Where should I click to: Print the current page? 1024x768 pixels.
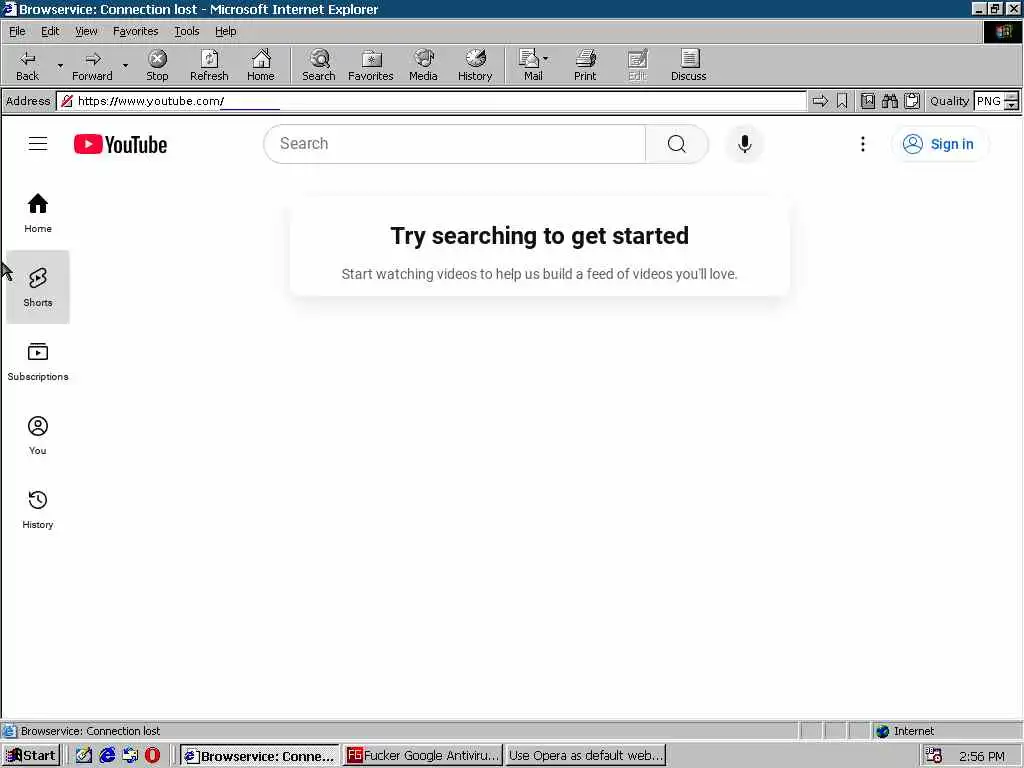[585, 65]
